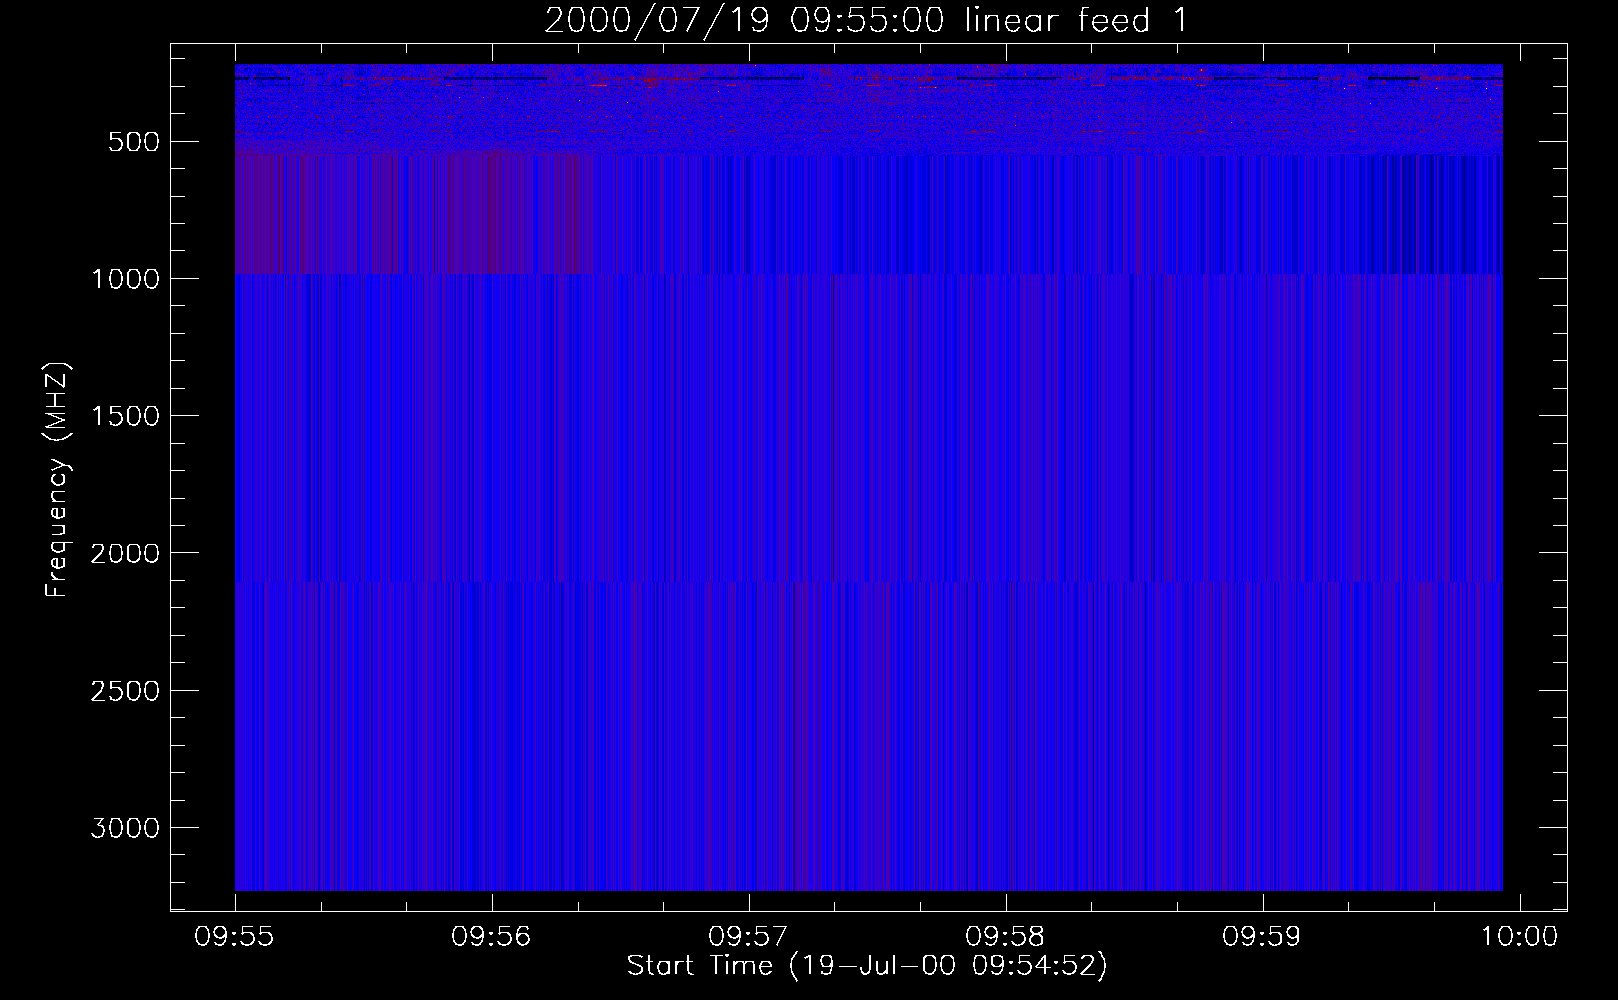This screenshot has height=1000, width=1618.
Task: Select the 1500 frequency tick label
Action: [x=126, y=416]
